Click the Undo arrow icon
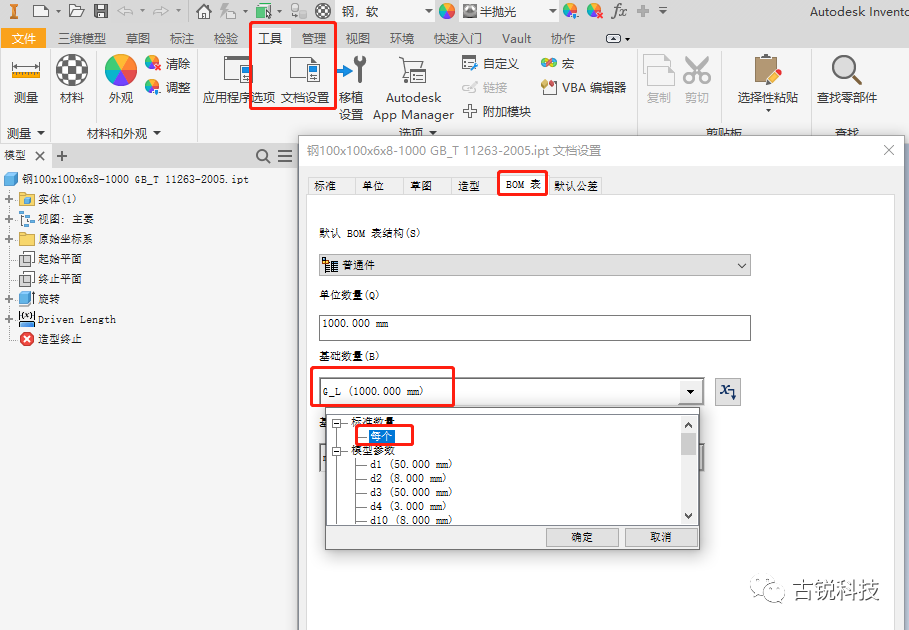Viewport: 909px width, 630px height. click(x=125, y=11)
